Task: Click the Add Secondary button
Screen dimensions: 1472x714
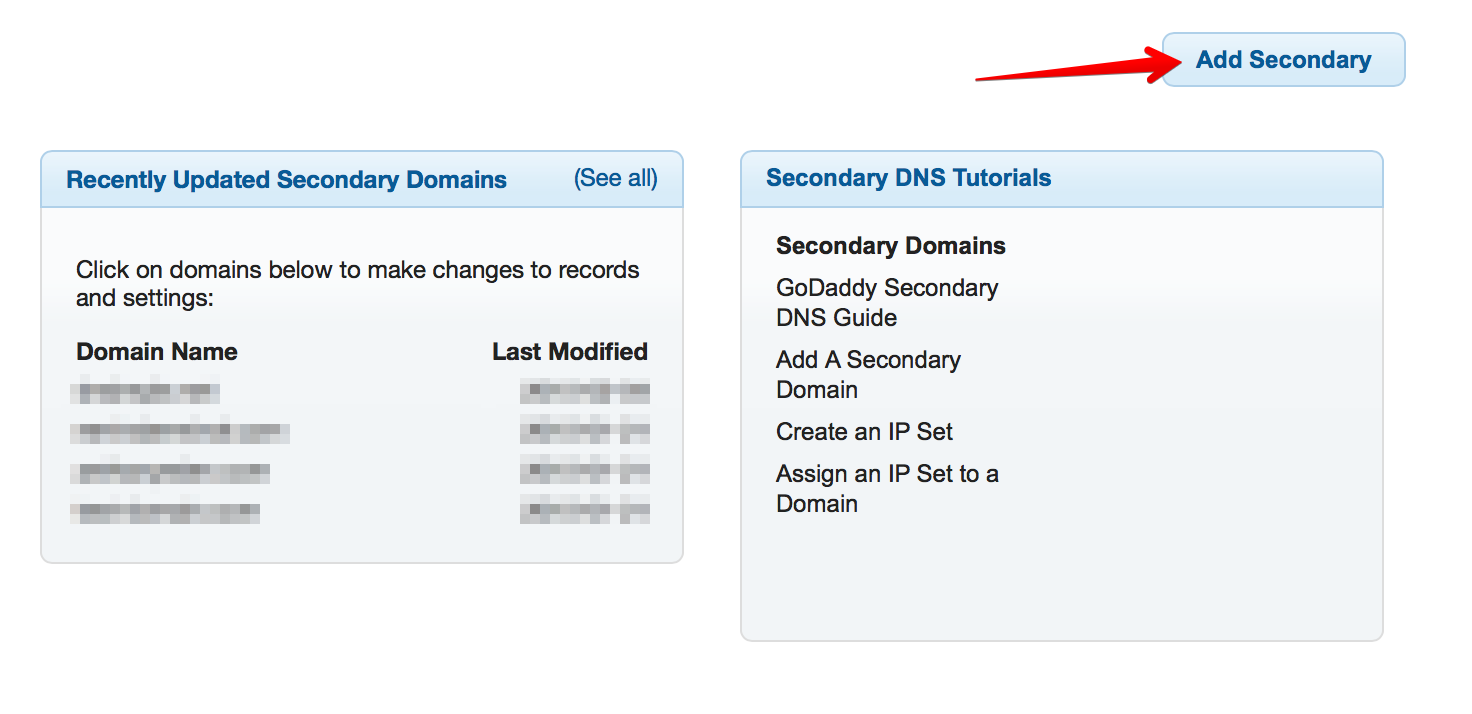Action: (x=1283, y=59)
